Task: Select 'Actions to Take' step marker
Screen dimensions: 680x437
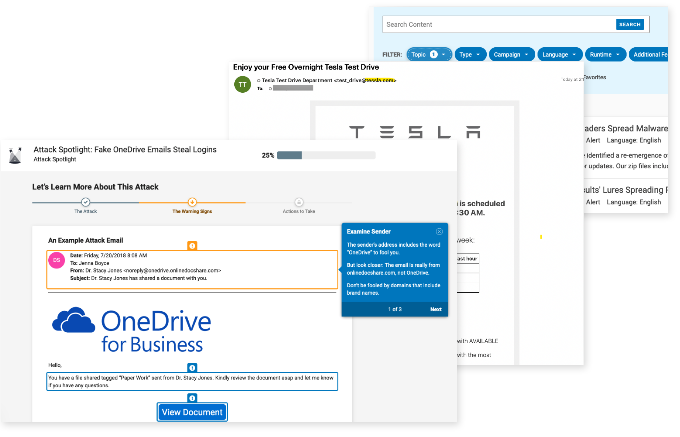Action: point(299,202)
